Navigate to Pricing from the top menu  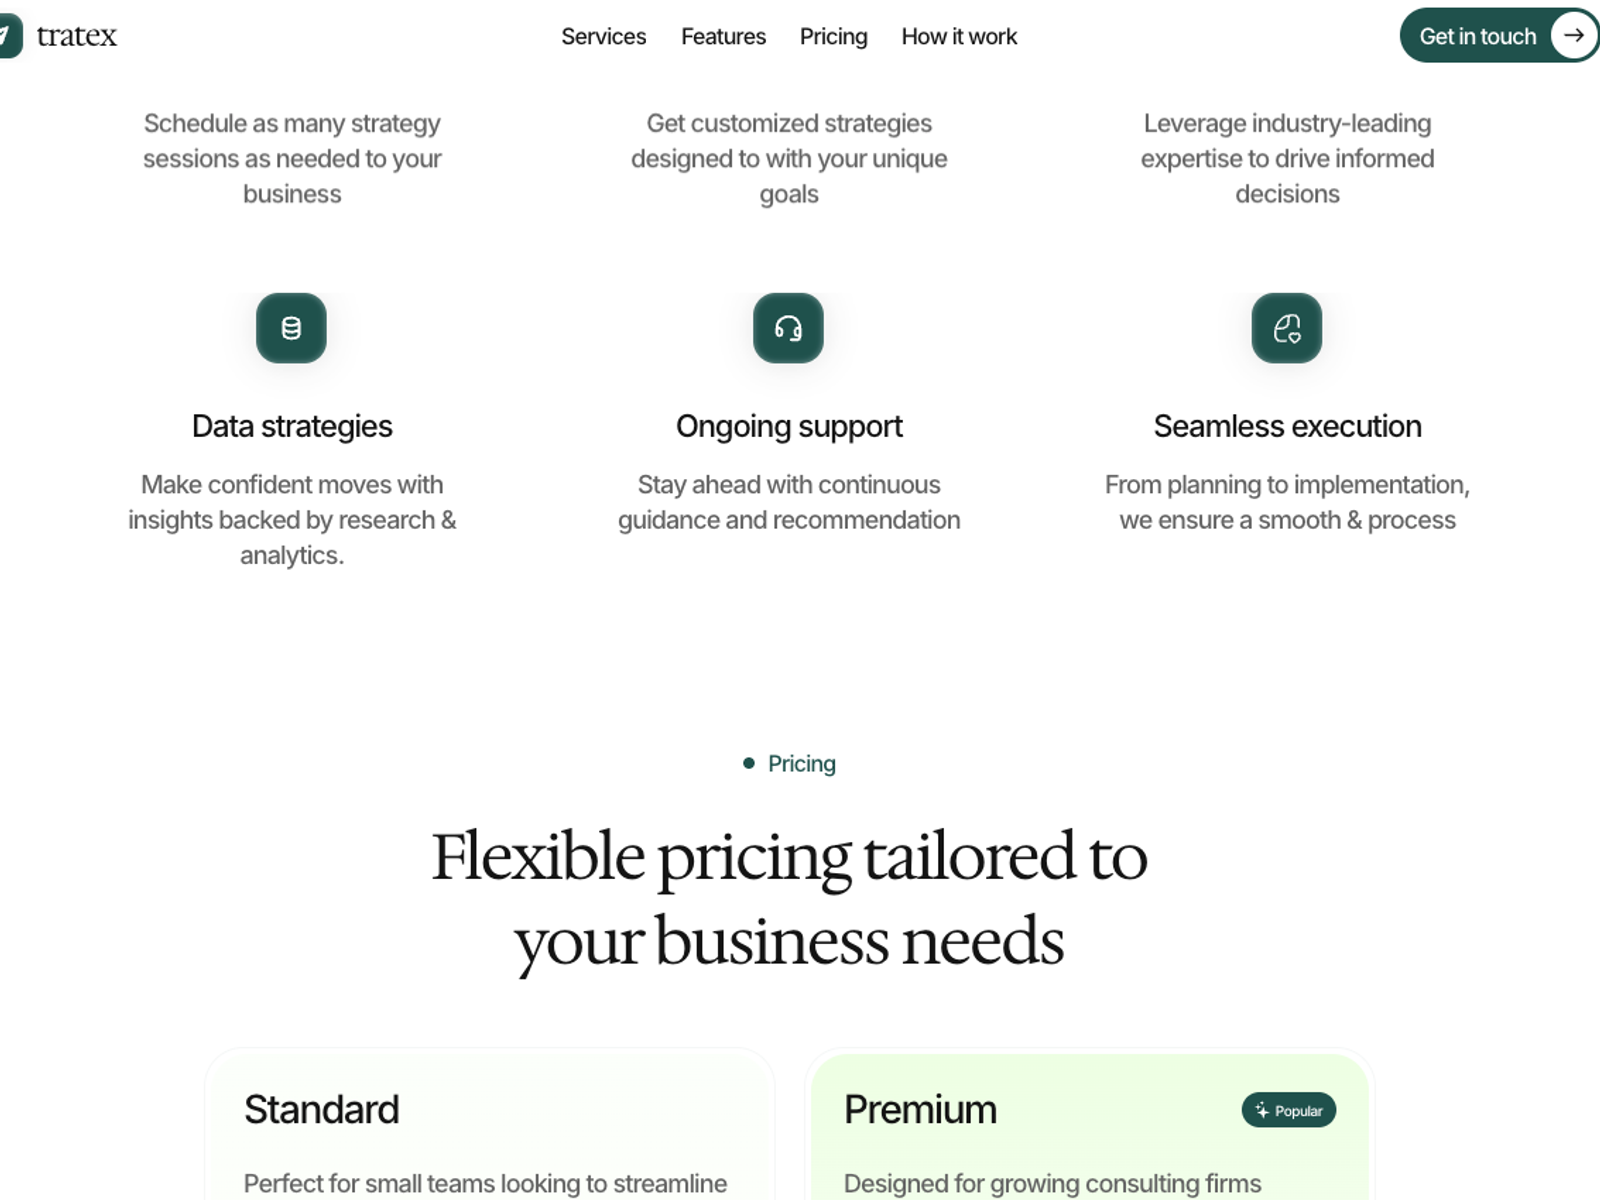coord(834,36)
